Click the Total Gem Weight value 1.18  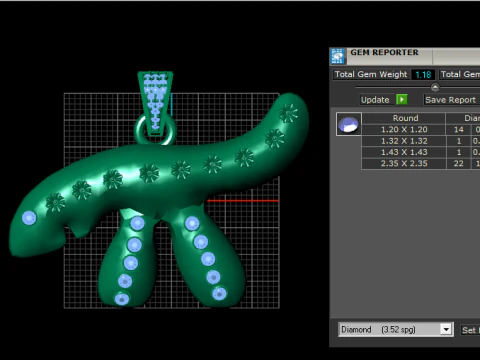[x=423, y=74]
